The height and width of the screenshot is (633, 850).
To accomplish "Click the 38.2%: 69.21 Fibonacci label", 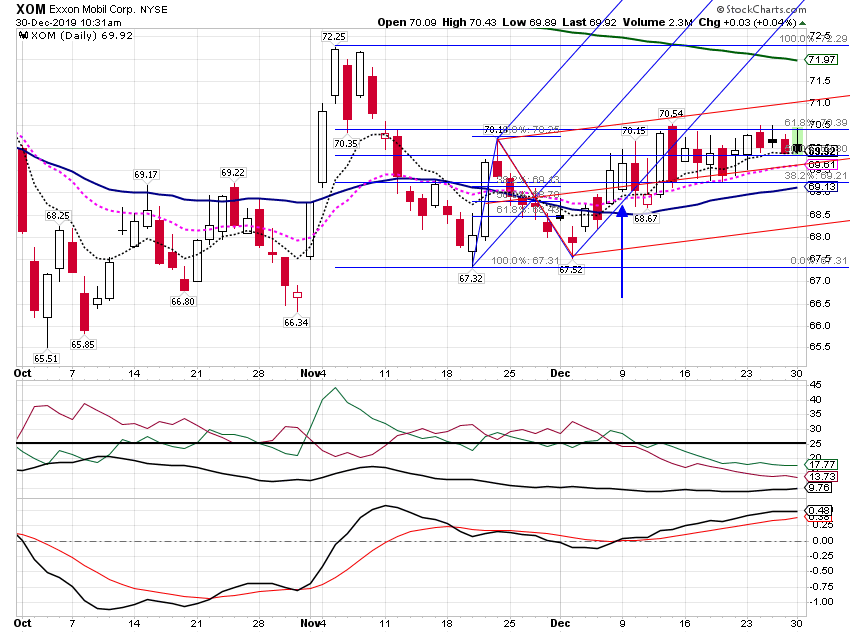I will click(816, 176).
